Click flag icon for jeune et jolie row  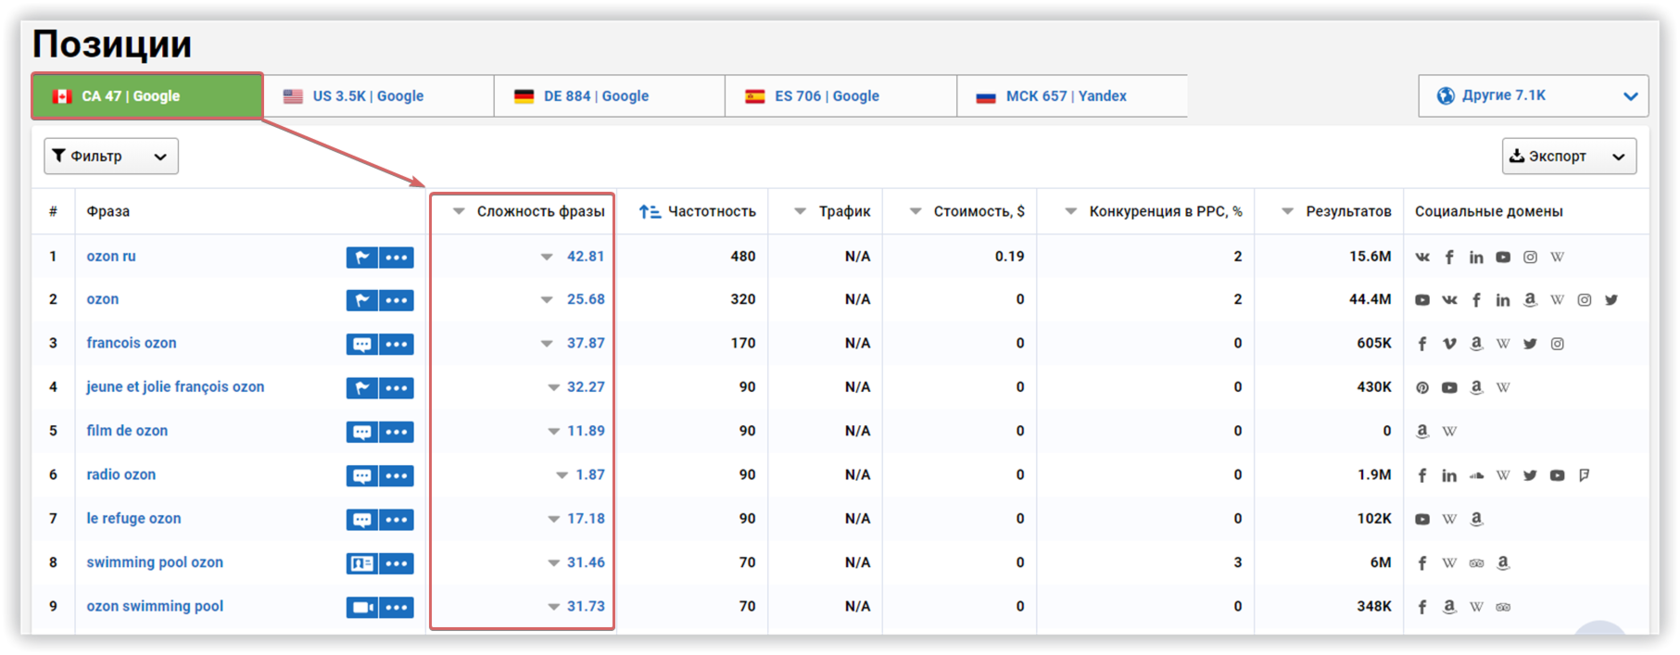click(x=362, y=388)
